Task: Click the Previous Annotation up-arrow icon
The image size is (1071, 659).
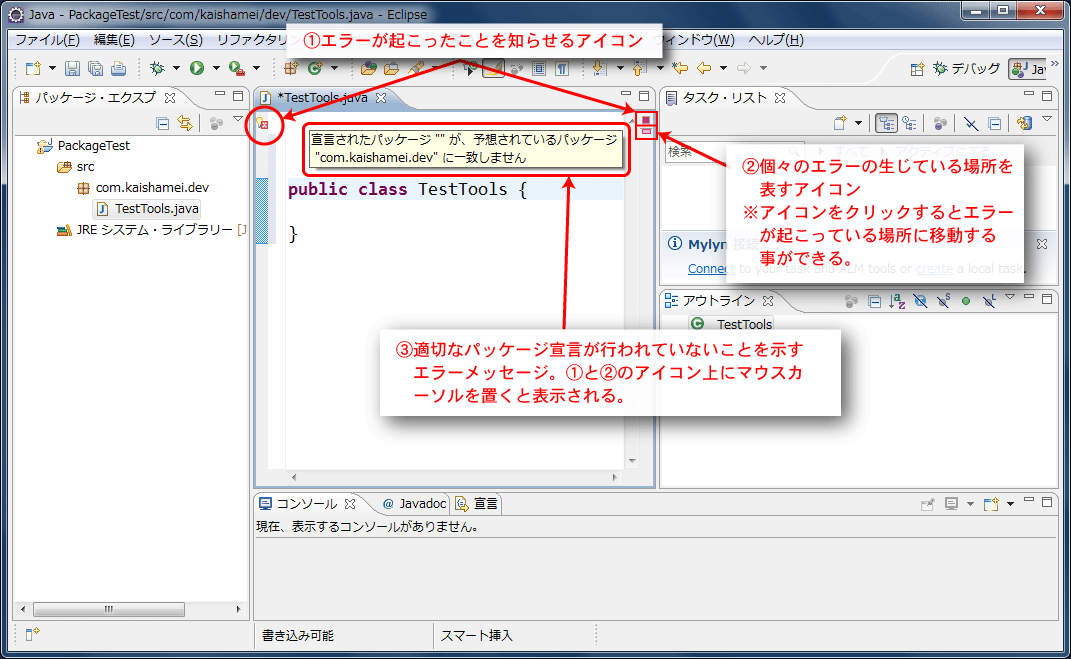Action: click(x=639, y=68)
